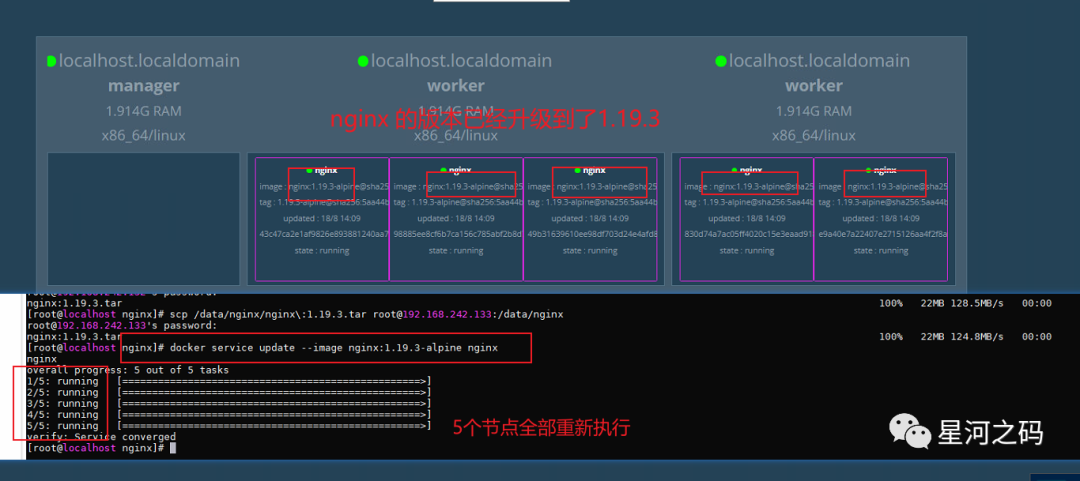This screenshot has height=481, width=1080.
Task: Click green dot of container 830d74a7ac05
Action: click(734, 170)
